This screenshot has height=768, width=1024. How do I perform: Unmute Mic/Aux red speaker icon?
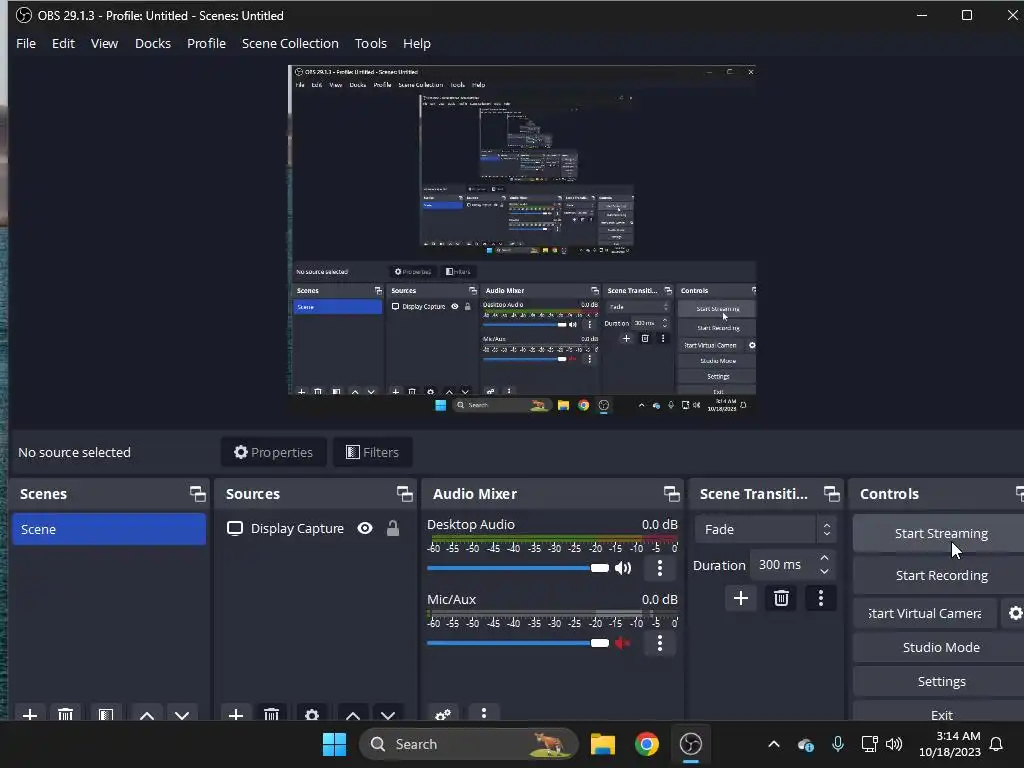tap(623, 643)
